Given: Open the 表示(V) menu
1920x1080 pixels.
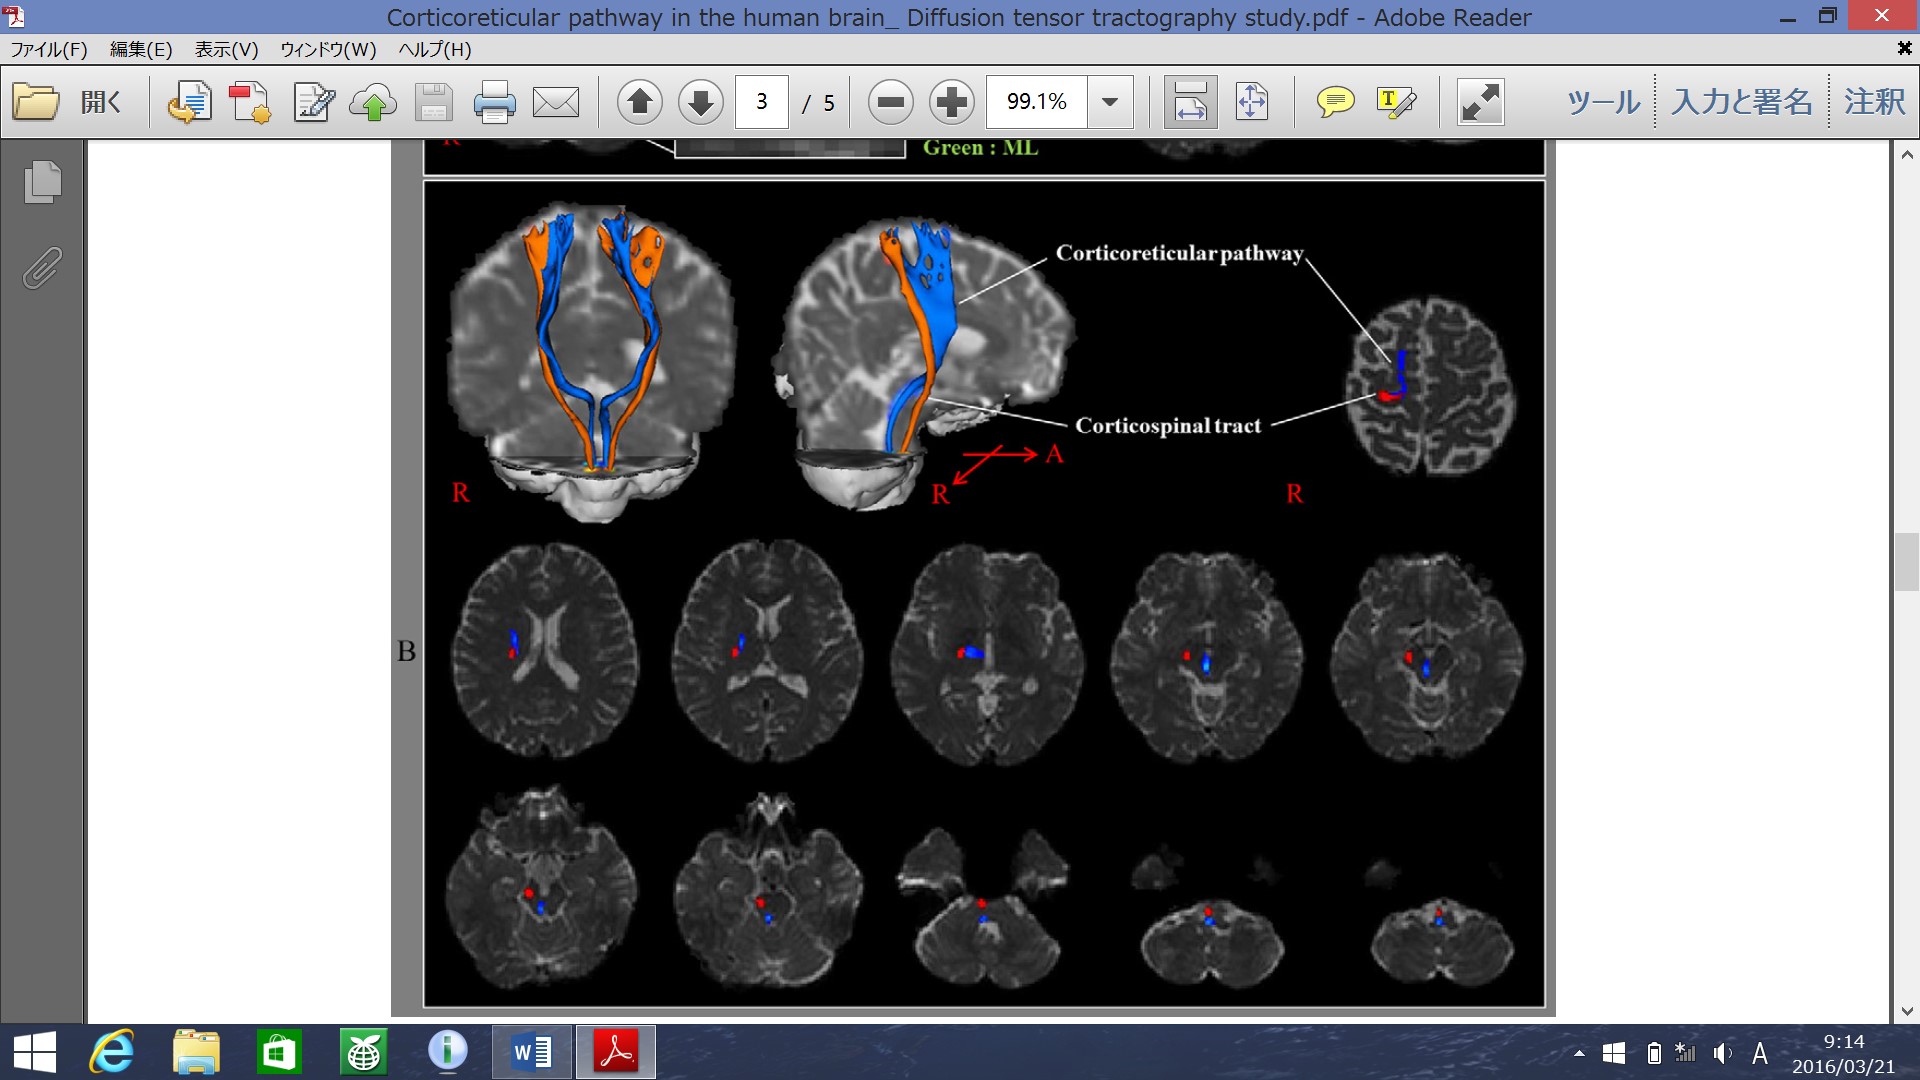Looking at the screenshot, I should pos(226,49).
